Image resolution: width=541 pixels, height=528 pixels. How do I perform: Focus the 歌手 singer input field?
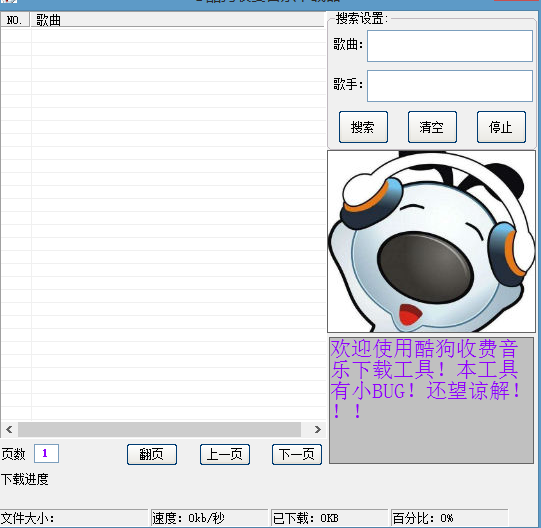pos(450,86)
